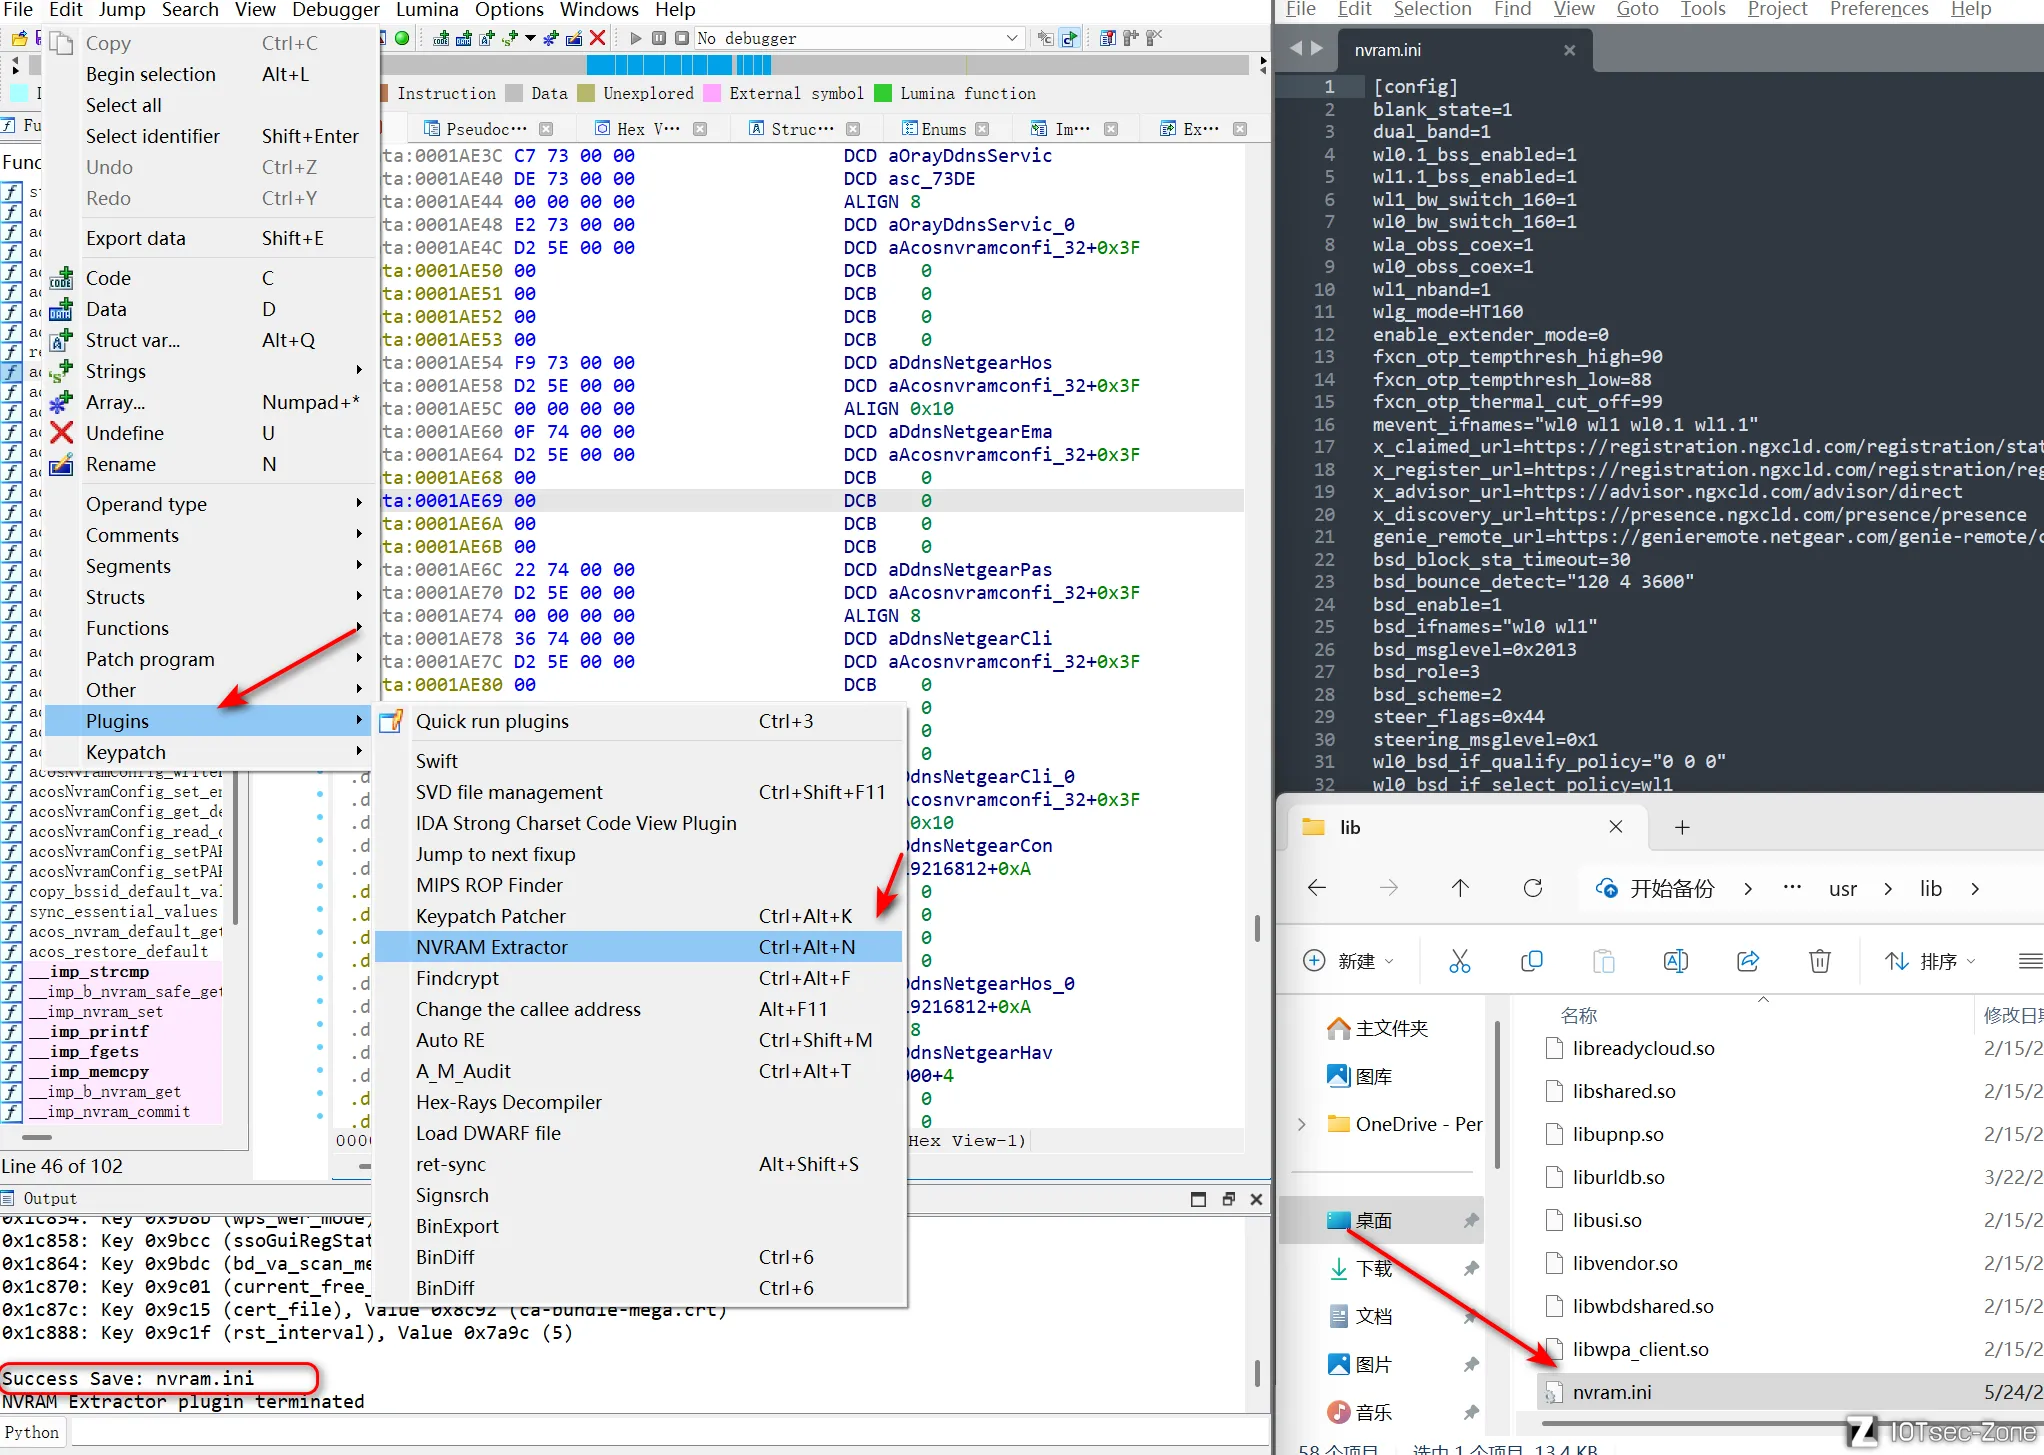Start the process with the debugger play button
Image resolution: width=2044 pixels, height=1455 pixels.
[x=636, y=39]
